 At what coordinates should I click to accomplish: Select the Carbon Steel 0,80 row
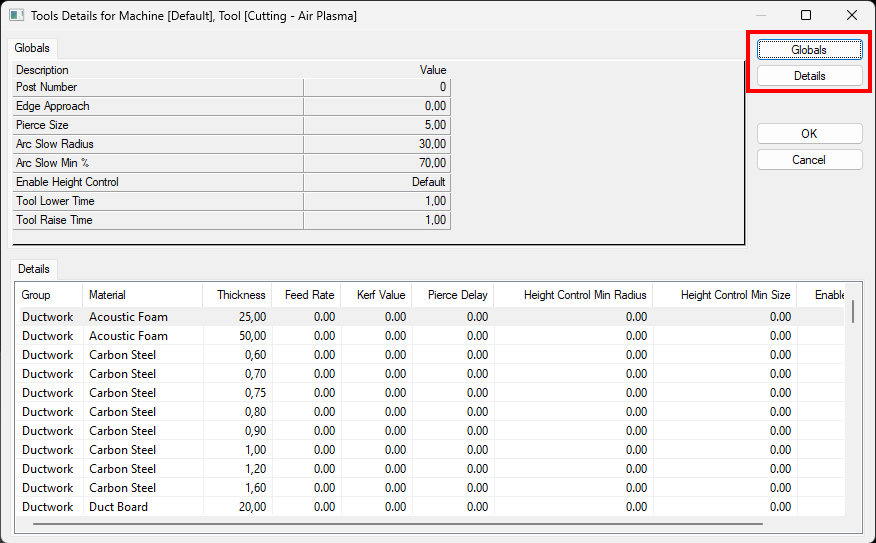[432, 412]
